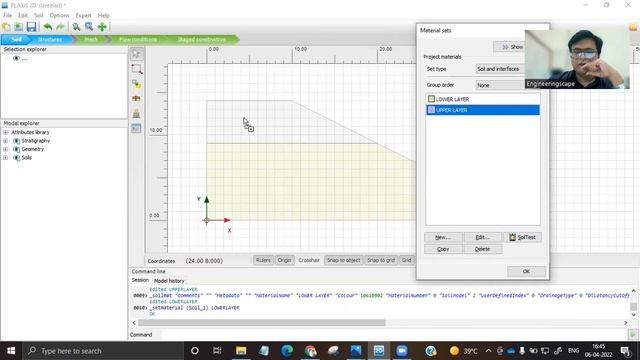Save the project with the disk icon
Screen dimensions: 640x360
[x=31, y=27]
